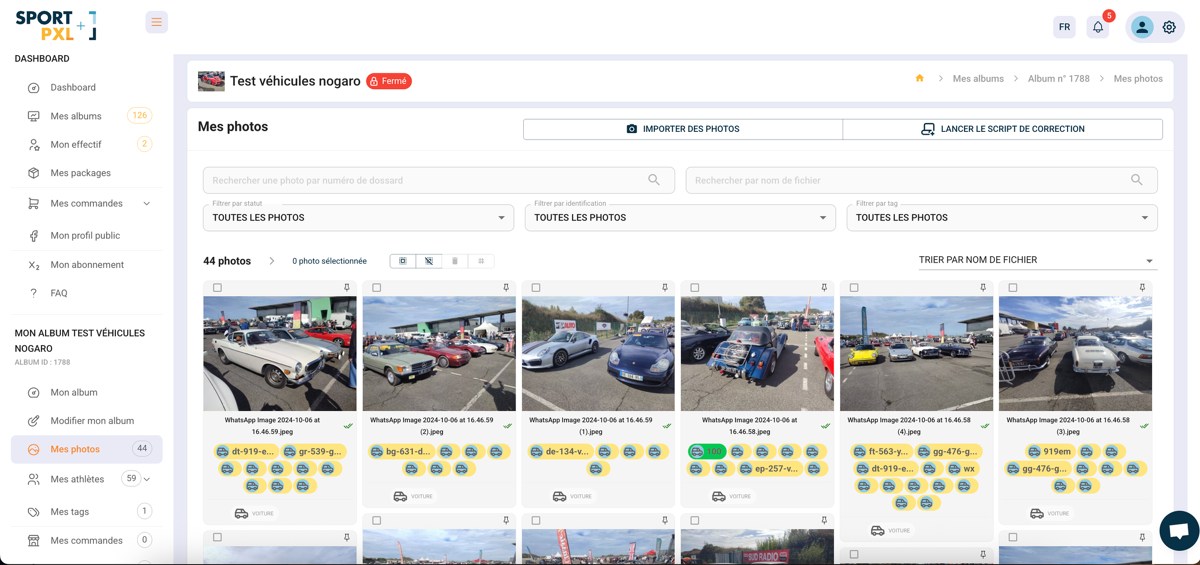The height and width of the screenshot is (565, 1200).
Task: Open silver Porsche photo thumbnail
Action: point(598,353)
